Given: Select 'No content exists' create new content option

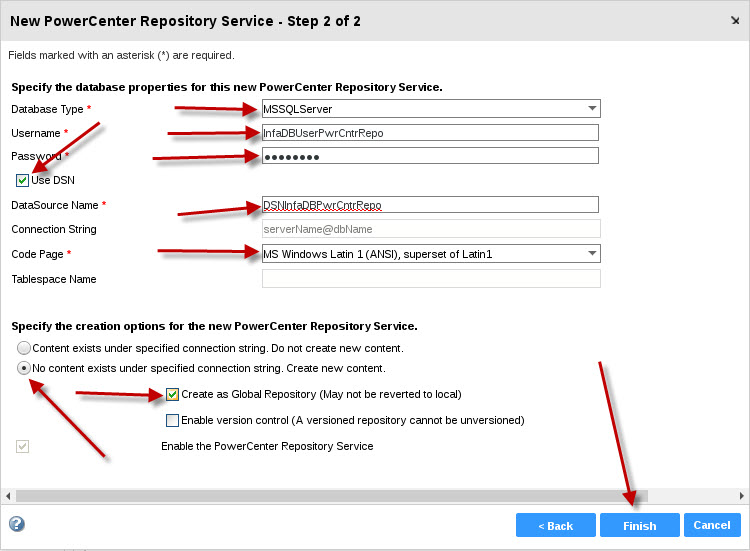Looking at the screenshot, I should pos(24,368).
